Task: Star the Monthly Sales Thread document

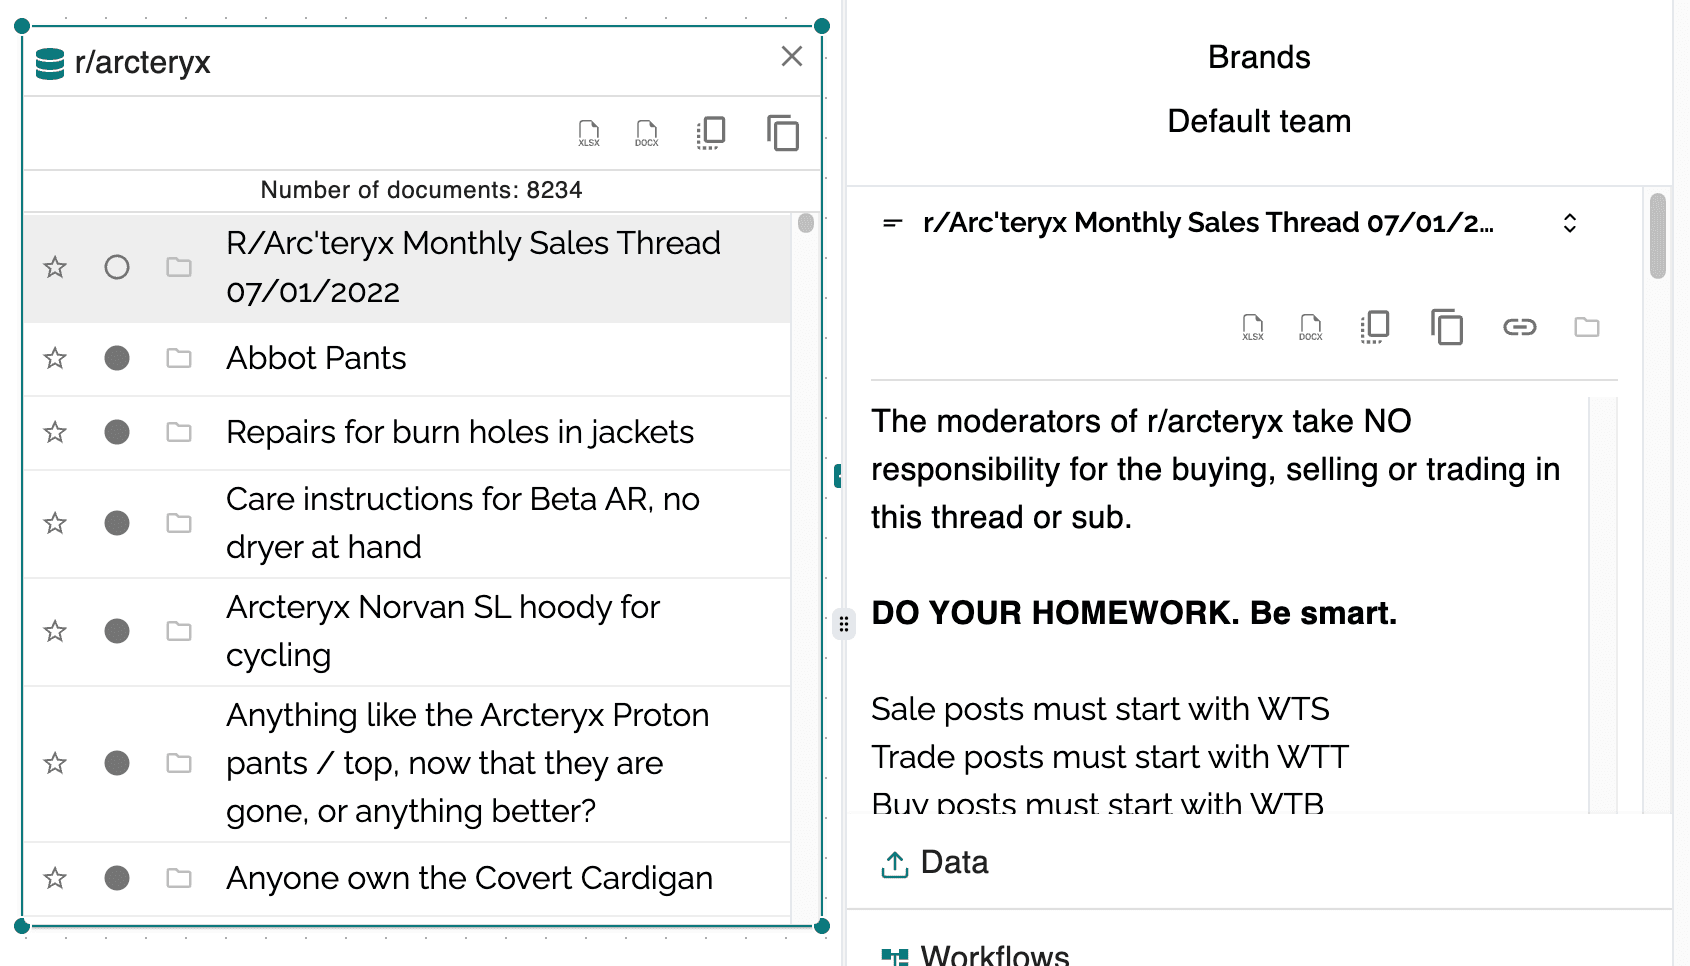Action: pyautogui.click(x=55, y=267)
